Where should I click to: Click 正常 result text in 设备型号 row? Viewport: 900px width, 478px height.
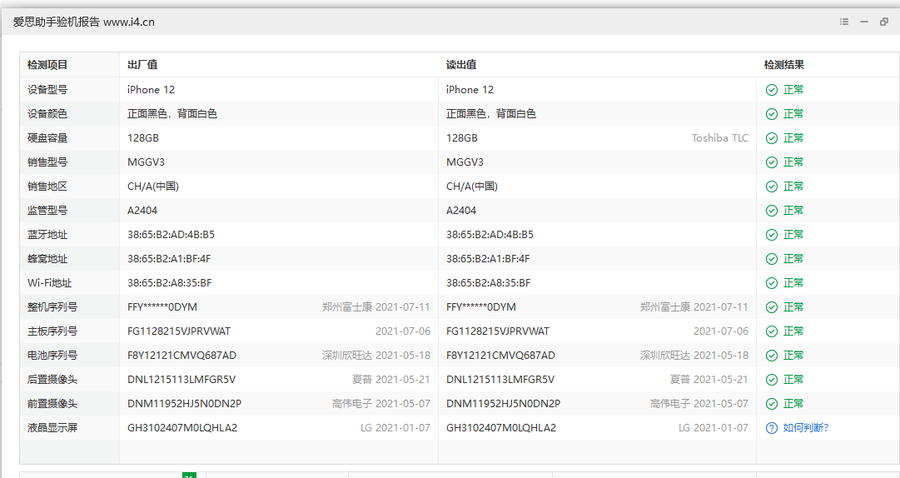pos(793,90)
